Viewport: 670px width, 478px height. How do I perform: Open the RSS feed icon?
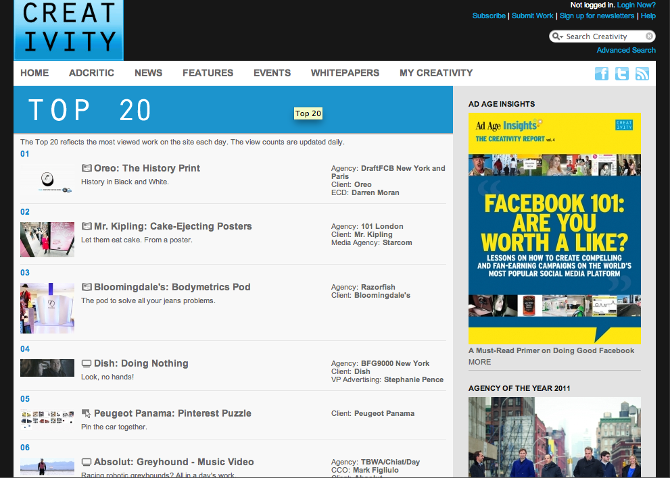pyautogui.click(x=642, y=73)
